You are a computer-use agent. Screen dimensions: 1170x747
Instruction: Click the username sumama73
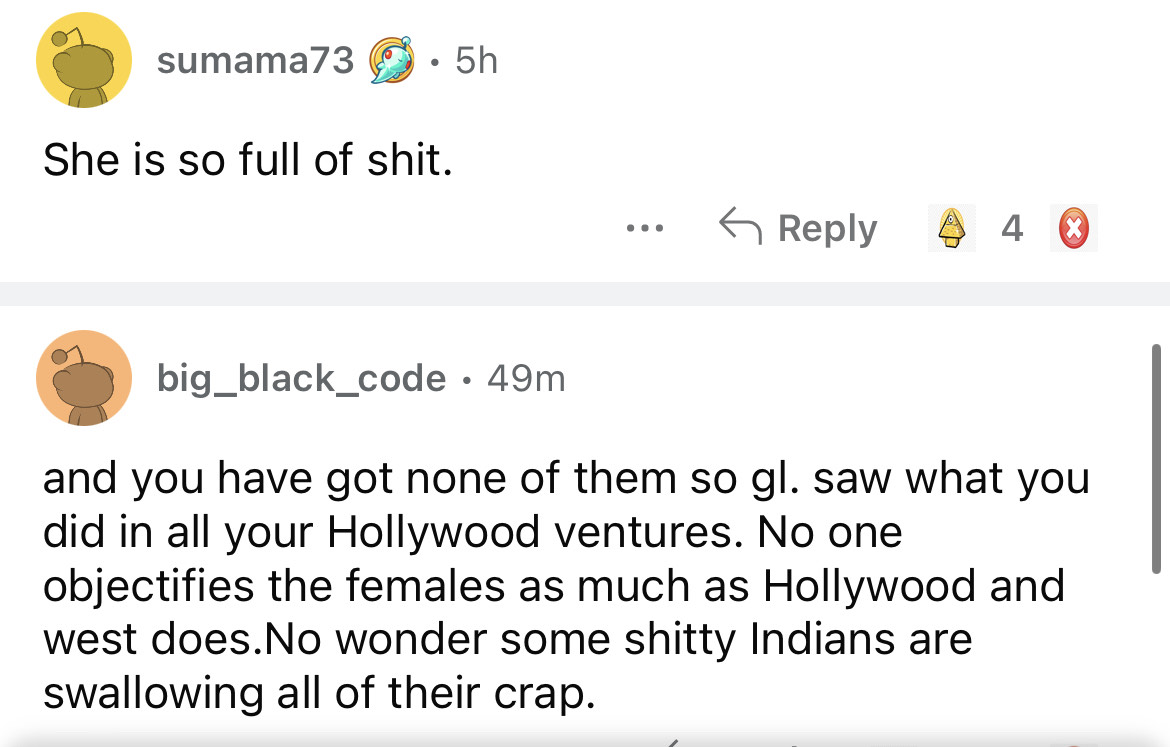coord(255,61)
